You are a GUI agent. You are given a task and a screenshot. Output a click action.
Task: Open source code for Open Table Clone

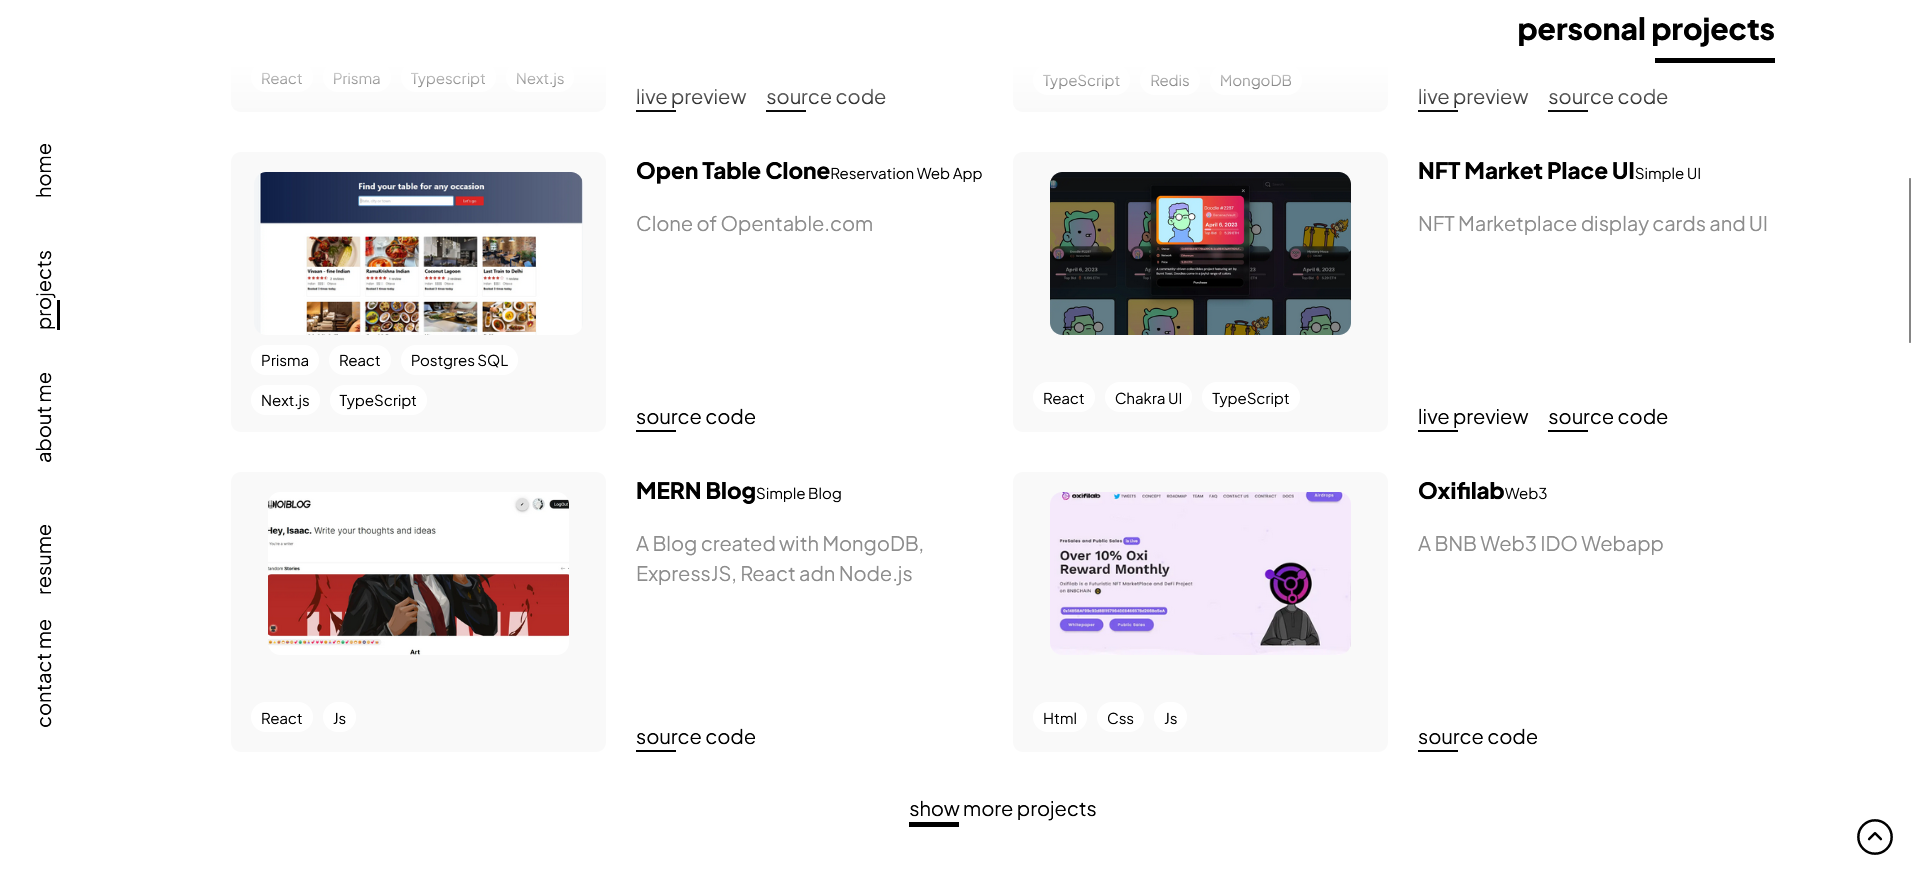click(x=696, y=418)
